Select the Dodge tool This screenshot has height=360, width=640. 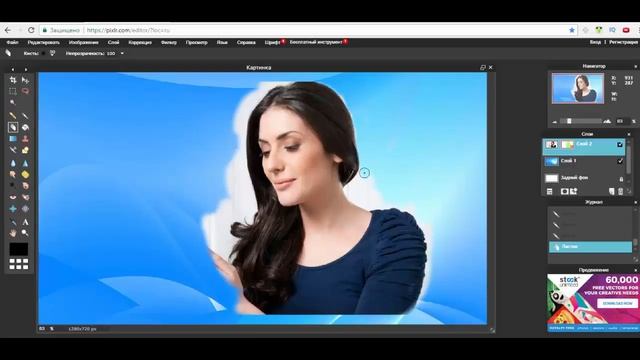pos(13,186)
